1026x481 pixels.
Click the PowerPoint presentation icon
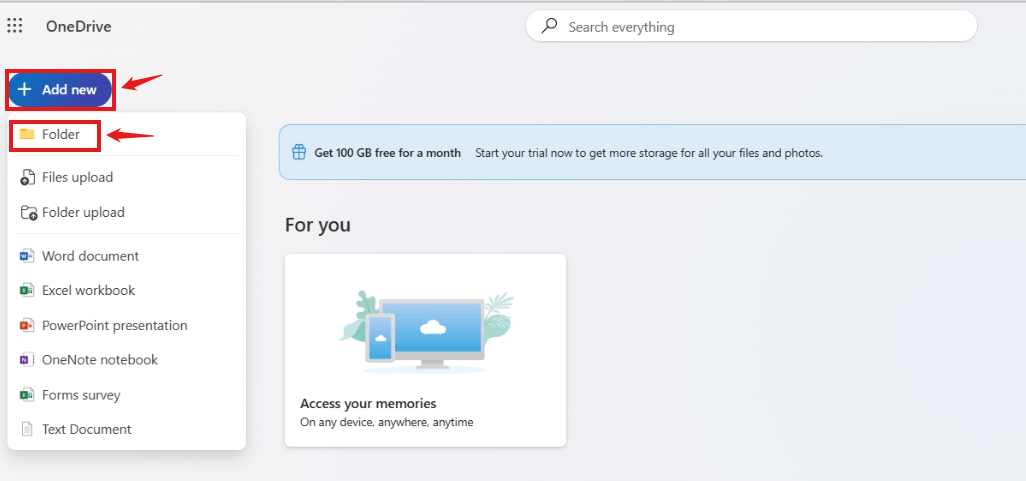27,325
